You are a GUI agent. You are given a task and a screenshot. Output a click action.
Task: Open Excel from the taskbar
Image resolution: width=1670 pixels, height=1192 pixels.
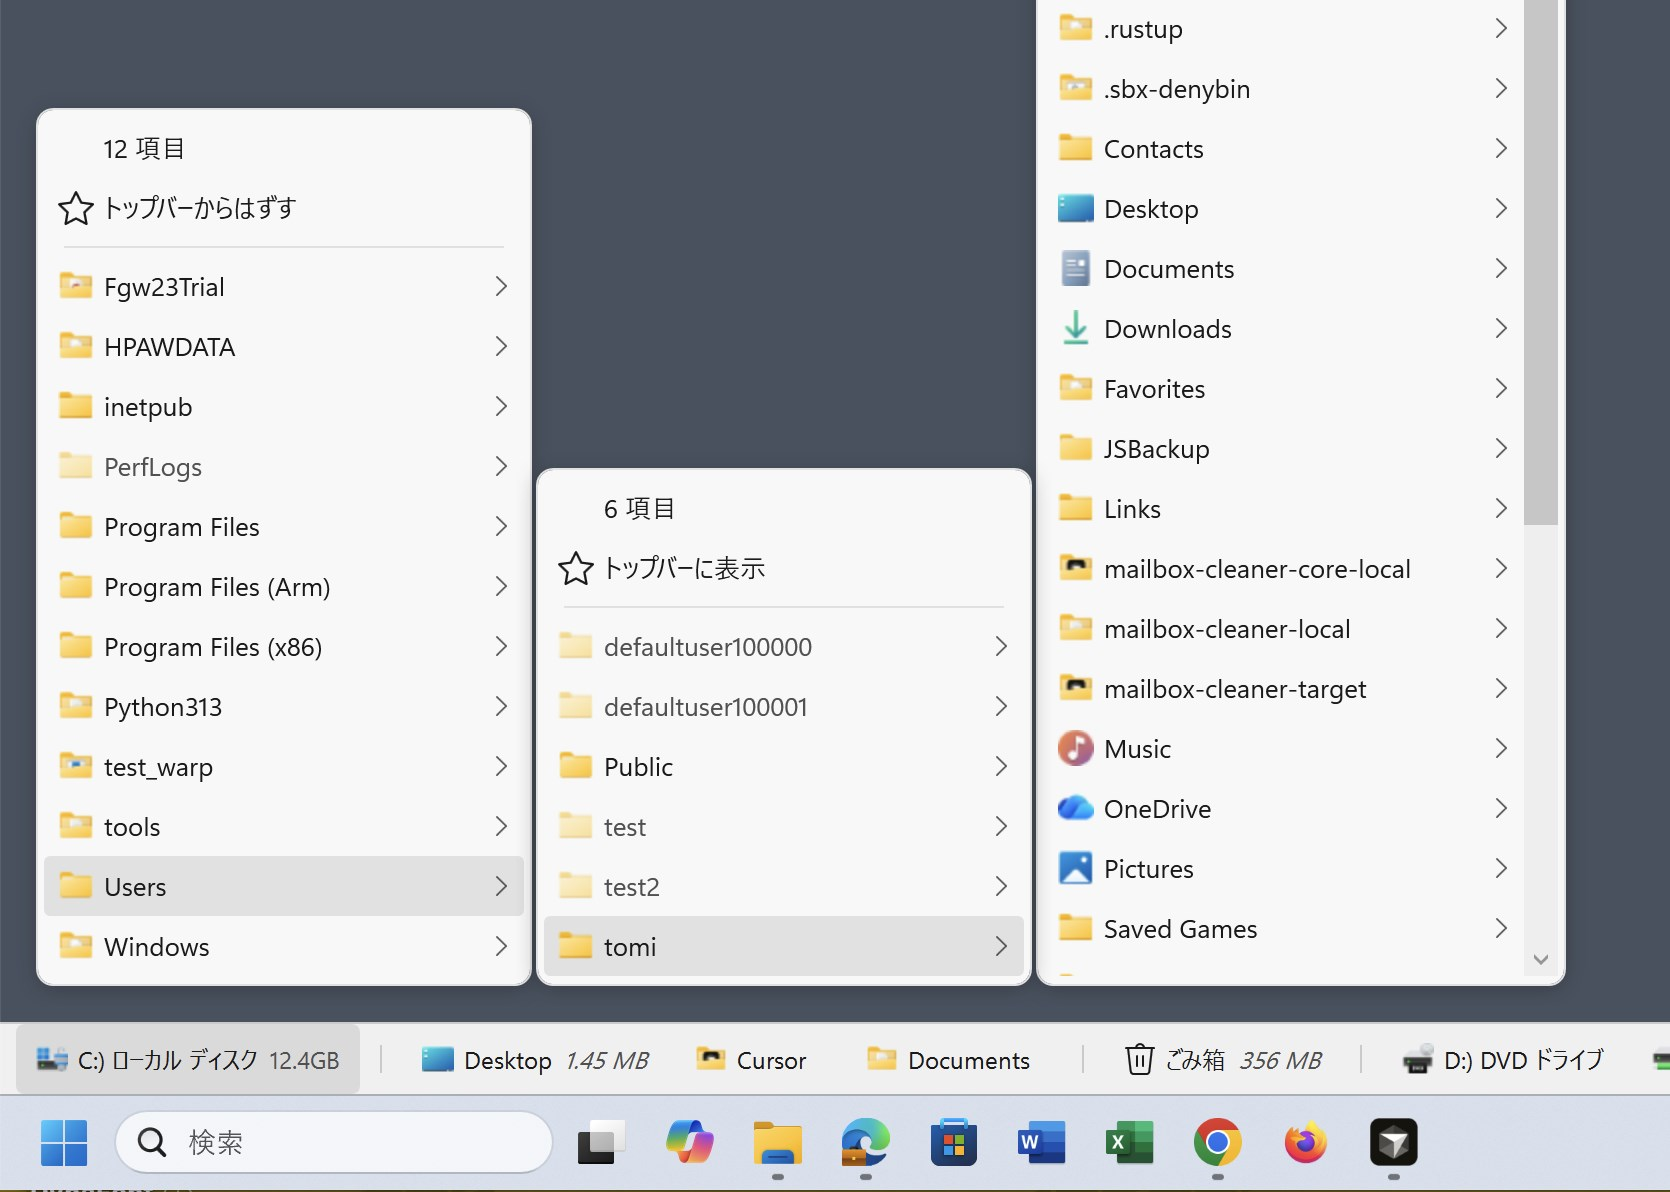coord(1130,1142)
